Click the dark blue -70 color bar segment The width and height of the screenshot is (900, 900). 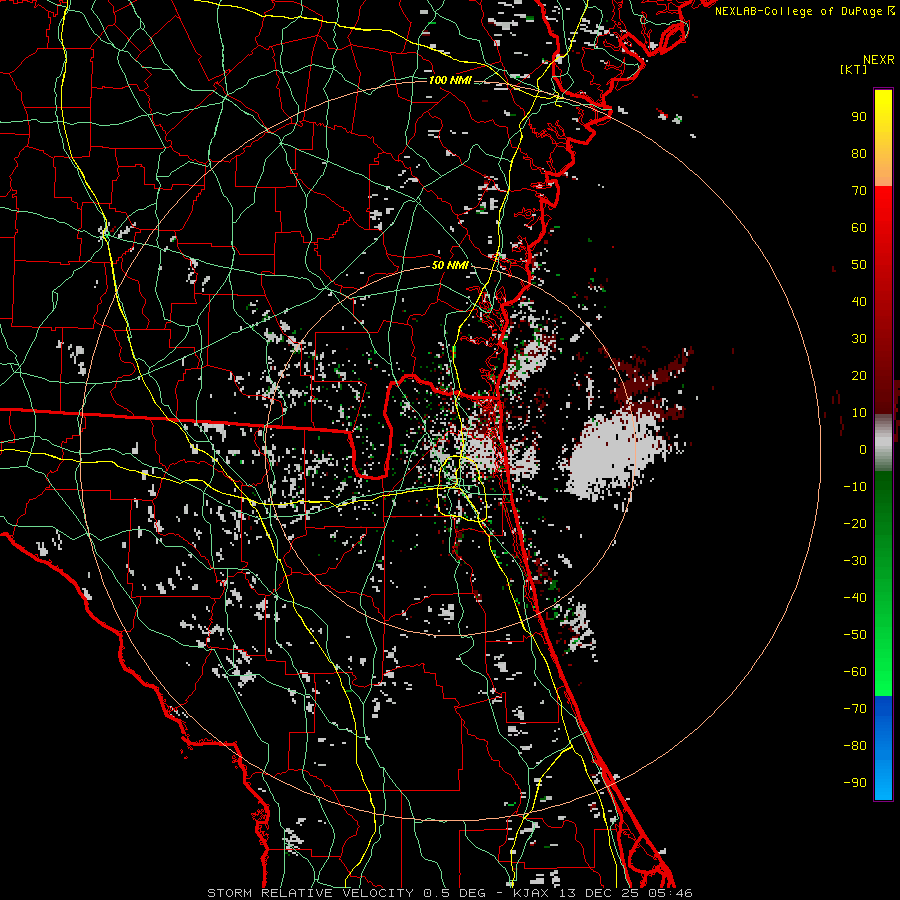883,712
